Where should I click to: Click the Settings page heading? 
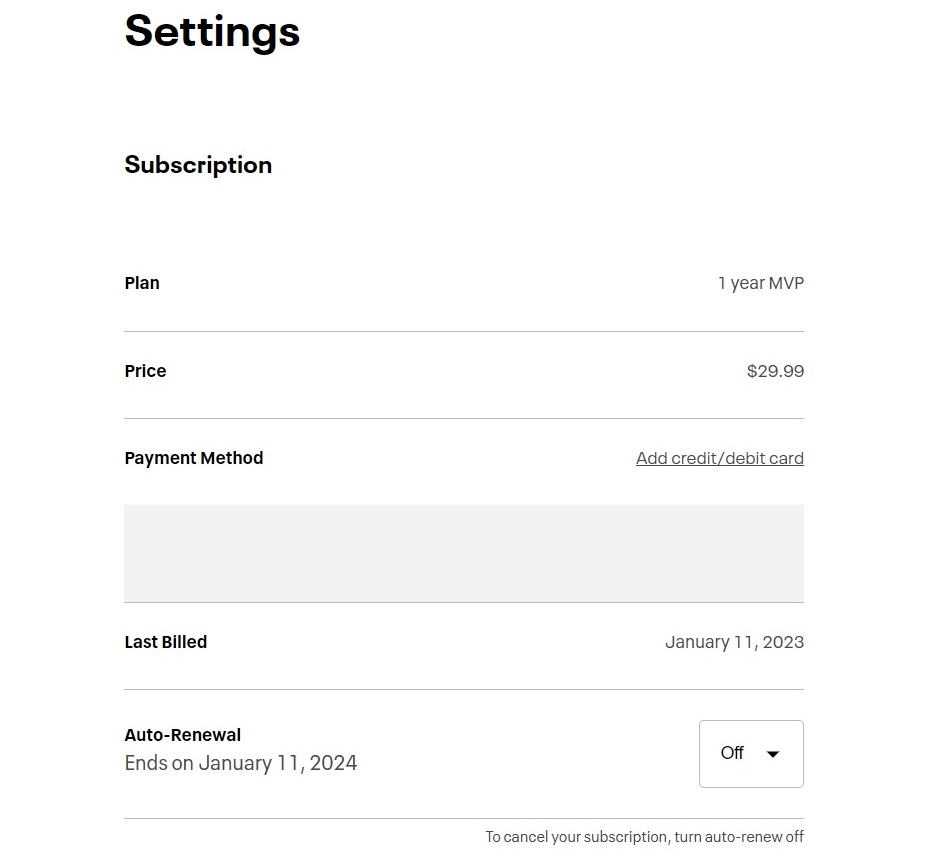212,30
